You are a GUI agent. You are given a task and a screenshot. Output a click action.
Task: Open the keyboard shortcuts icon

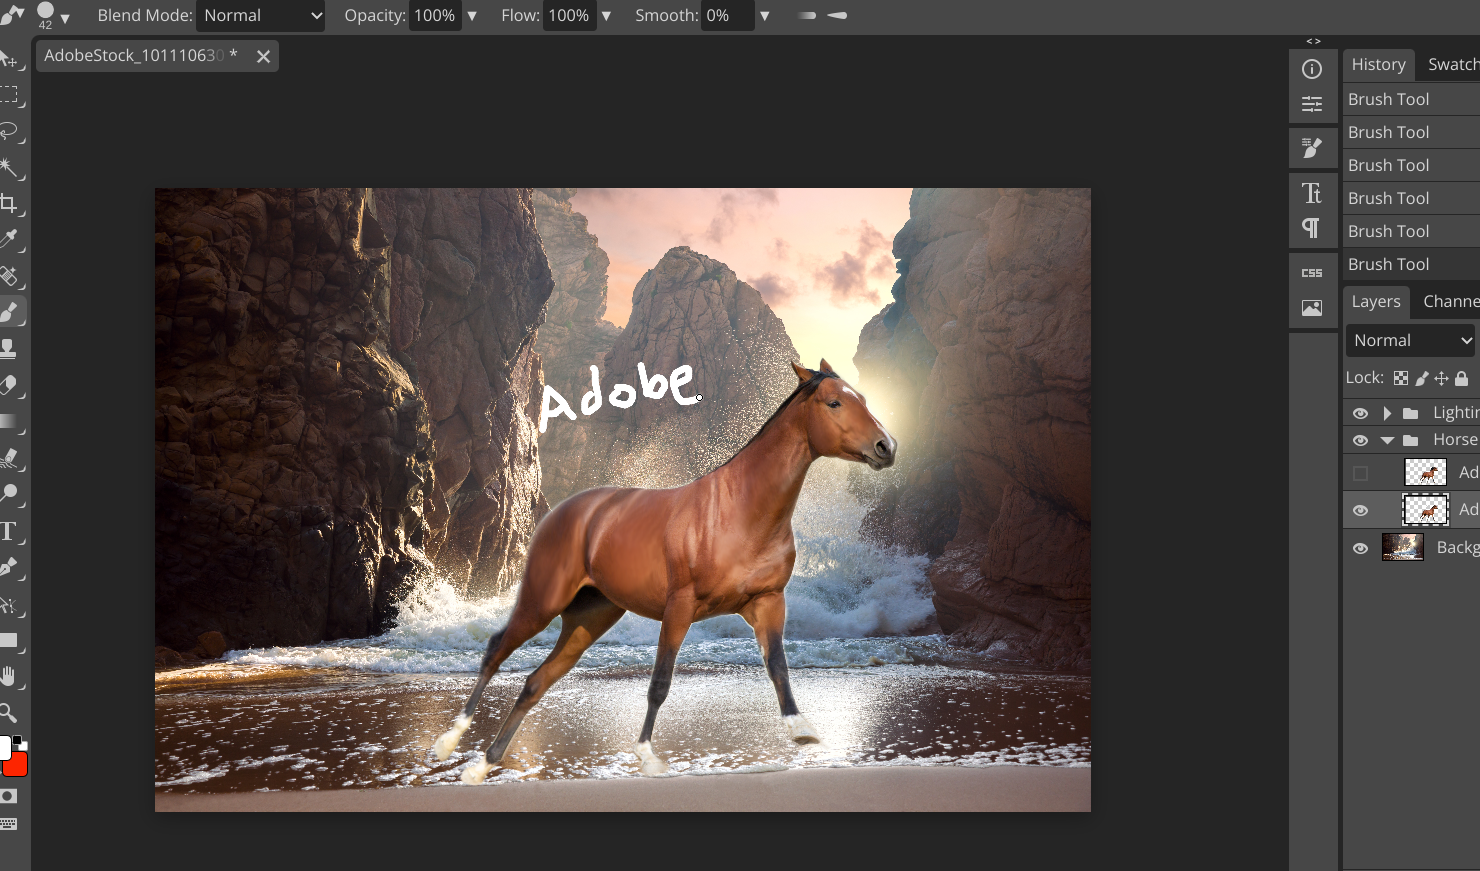pyautogui.click(x=9, y=824)
